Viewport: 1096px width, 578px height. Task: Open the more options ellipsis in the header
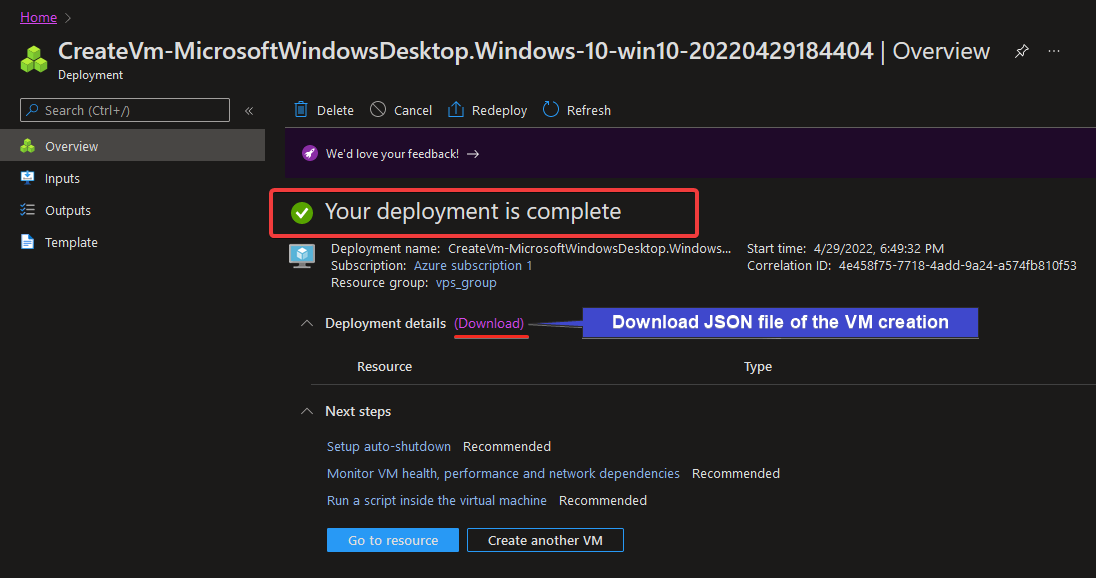1054,51
